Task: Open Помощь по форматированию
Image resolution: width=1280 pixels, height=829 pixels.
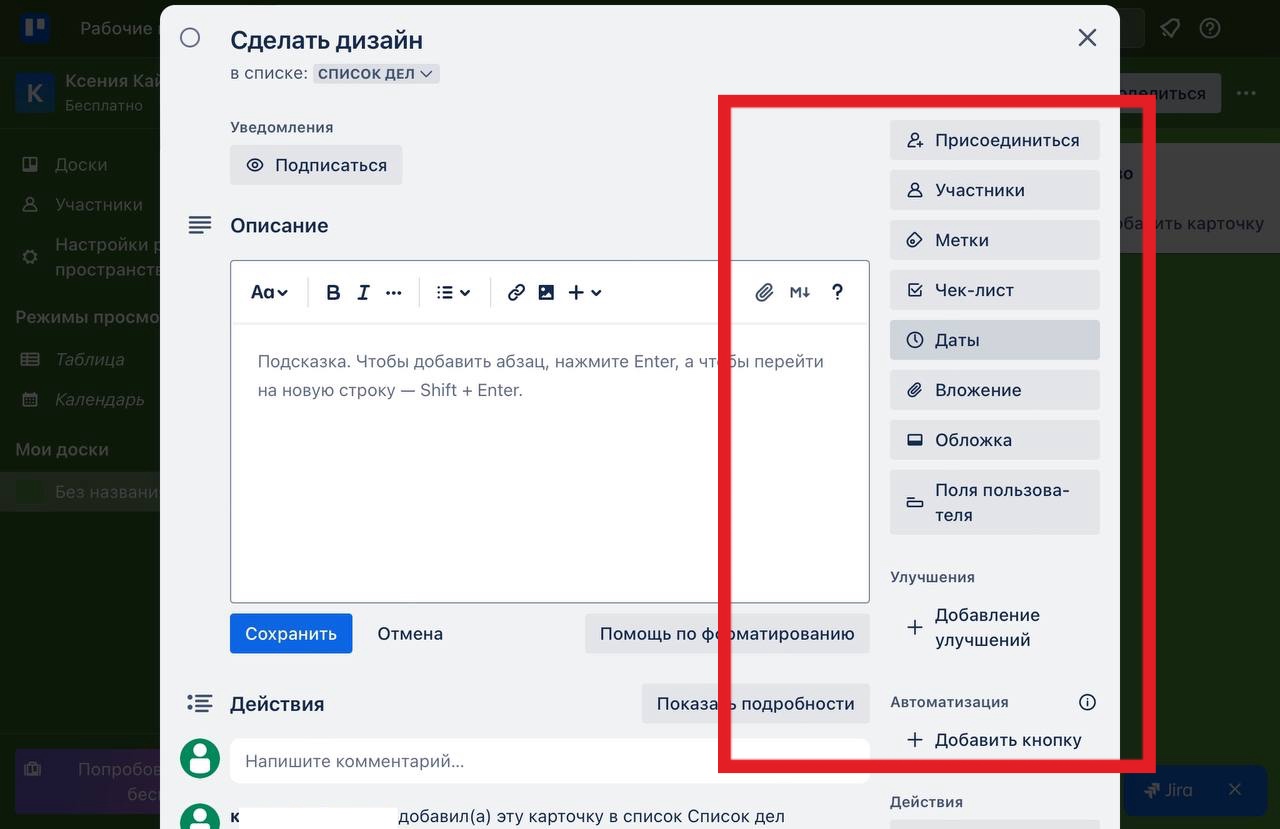Action: pos(727,633)
